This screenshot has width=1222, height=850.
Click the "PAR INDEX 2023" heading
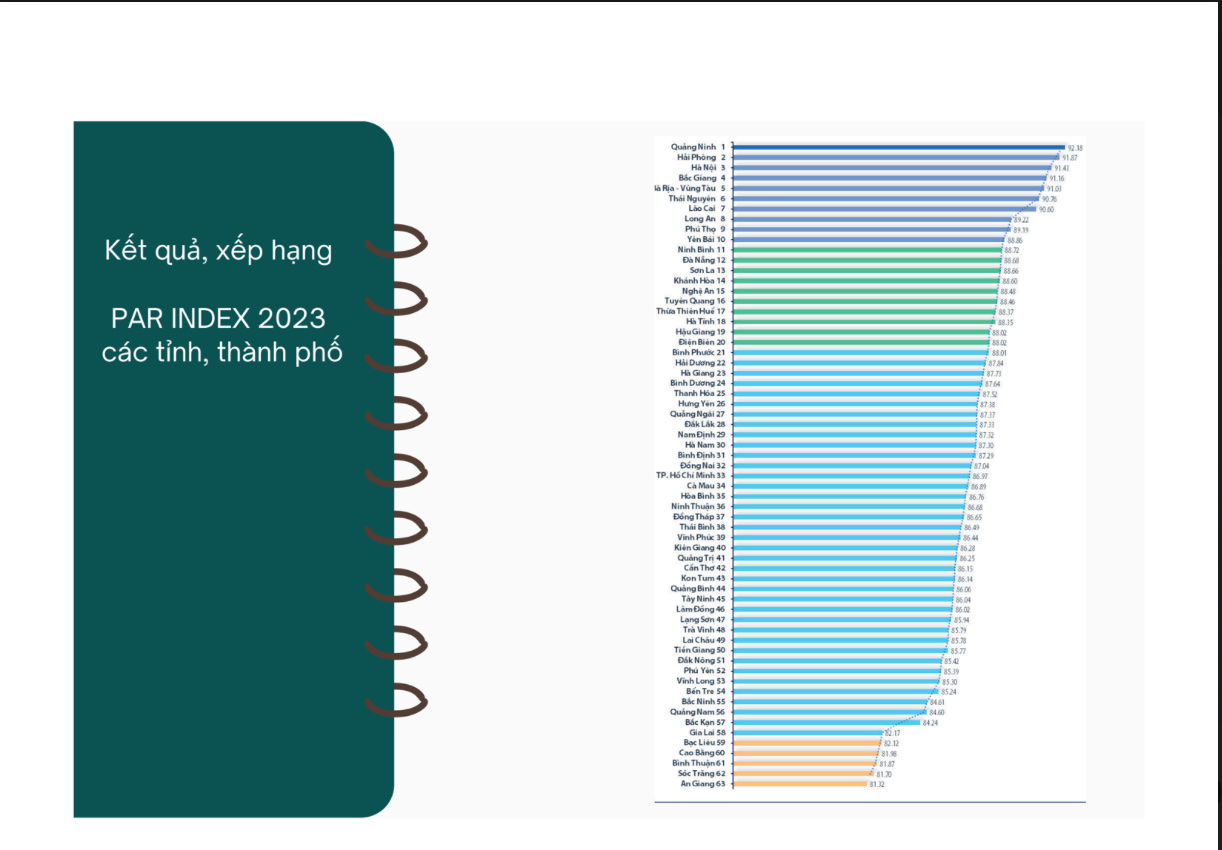[x=218, y=318]
